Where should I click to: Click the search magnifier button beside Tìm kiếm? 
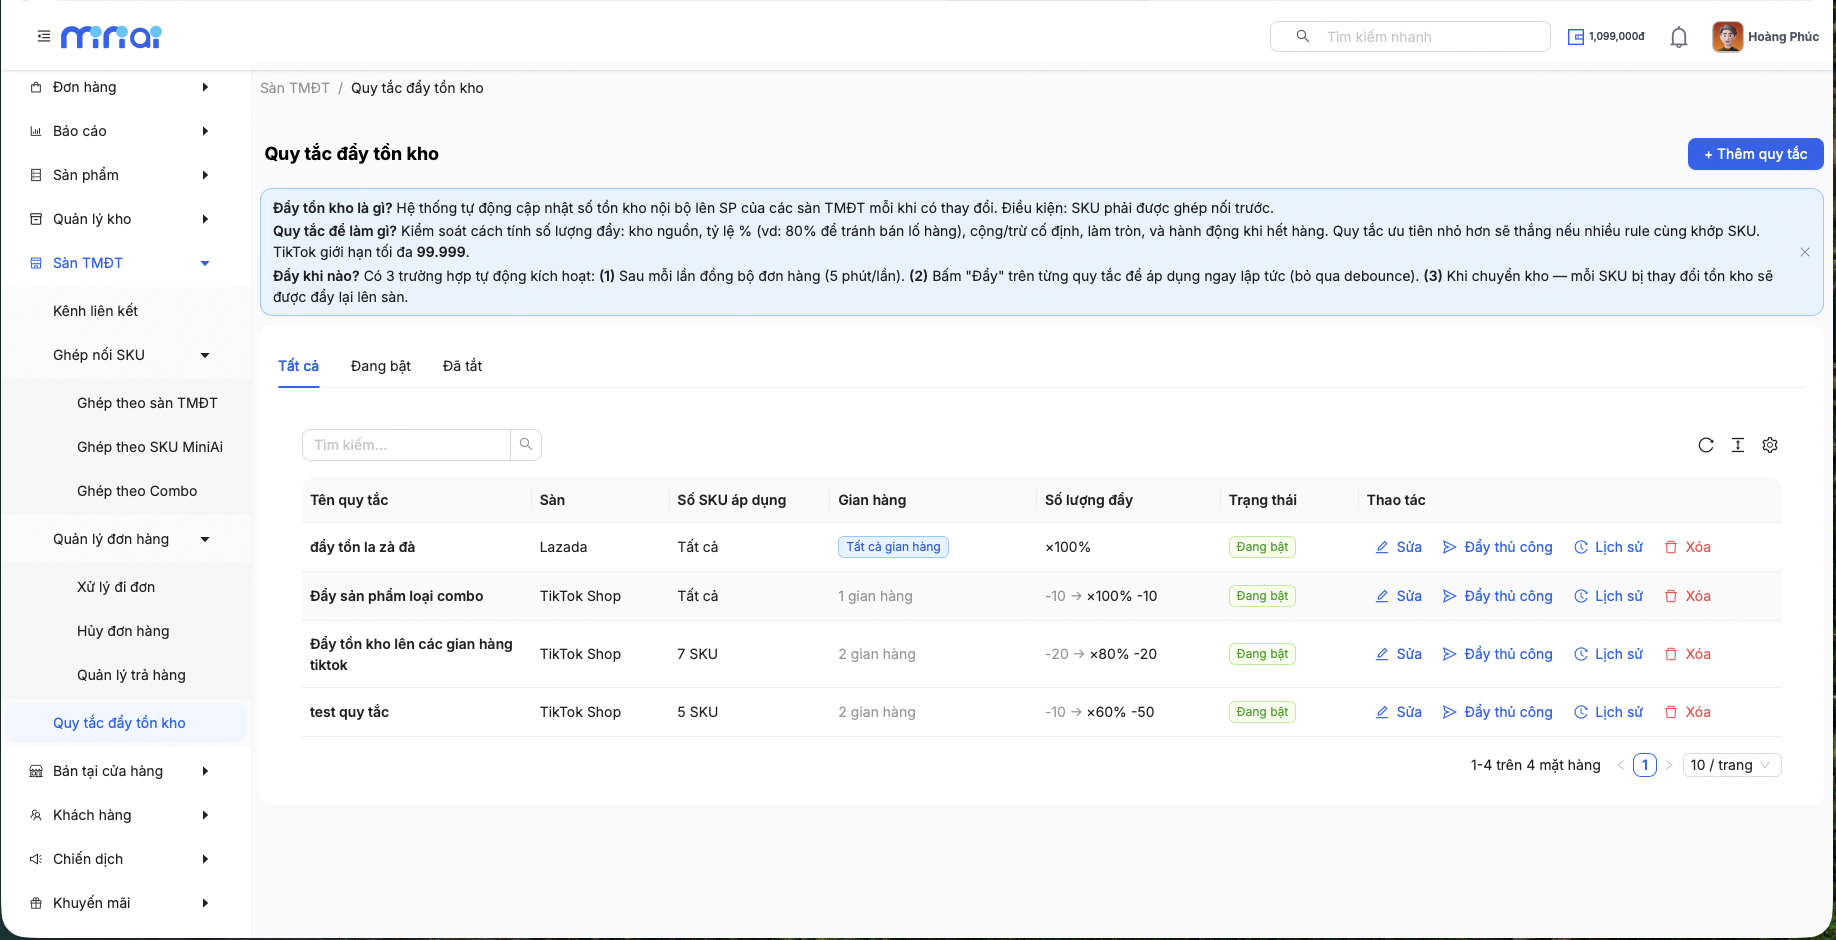click(526, 445)
